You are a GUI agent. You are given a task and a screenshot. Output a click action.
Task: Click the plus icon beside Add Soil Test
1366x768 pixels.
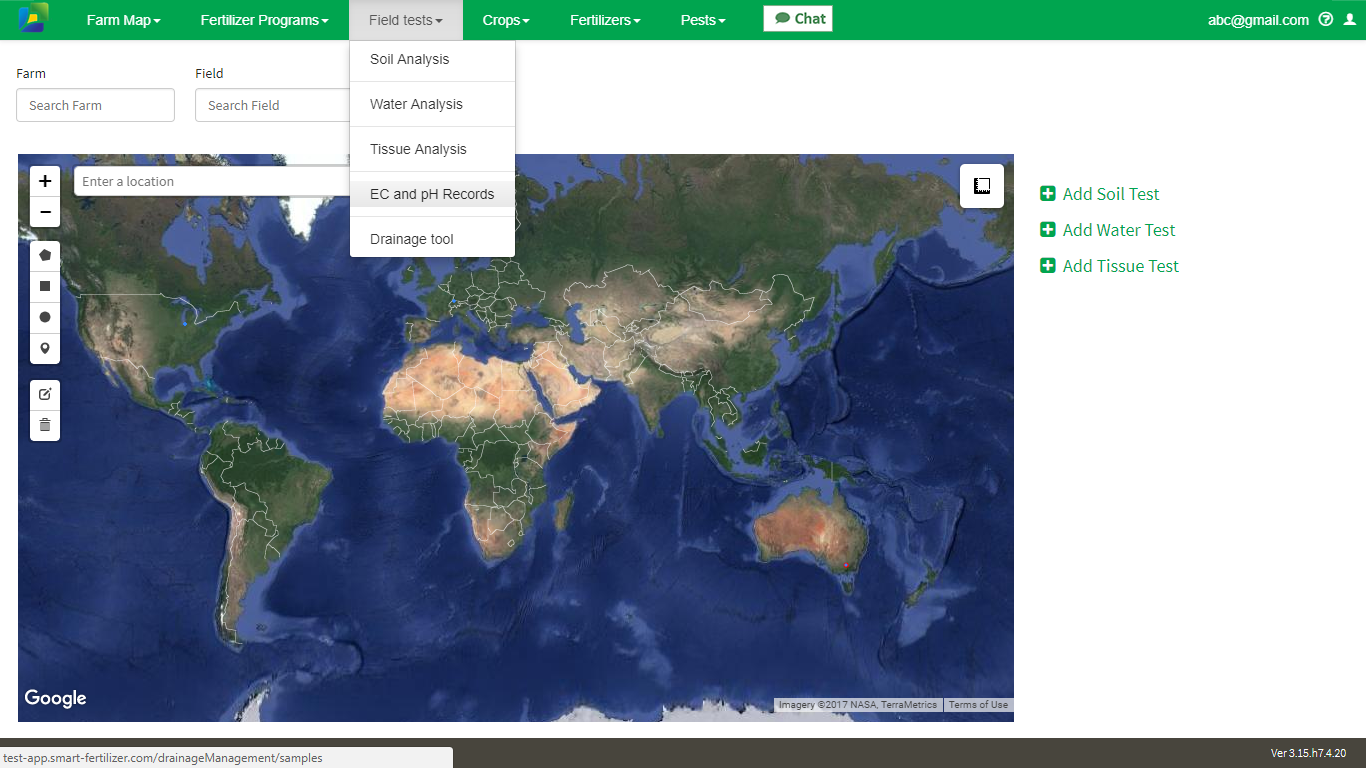pos(1048,194)
